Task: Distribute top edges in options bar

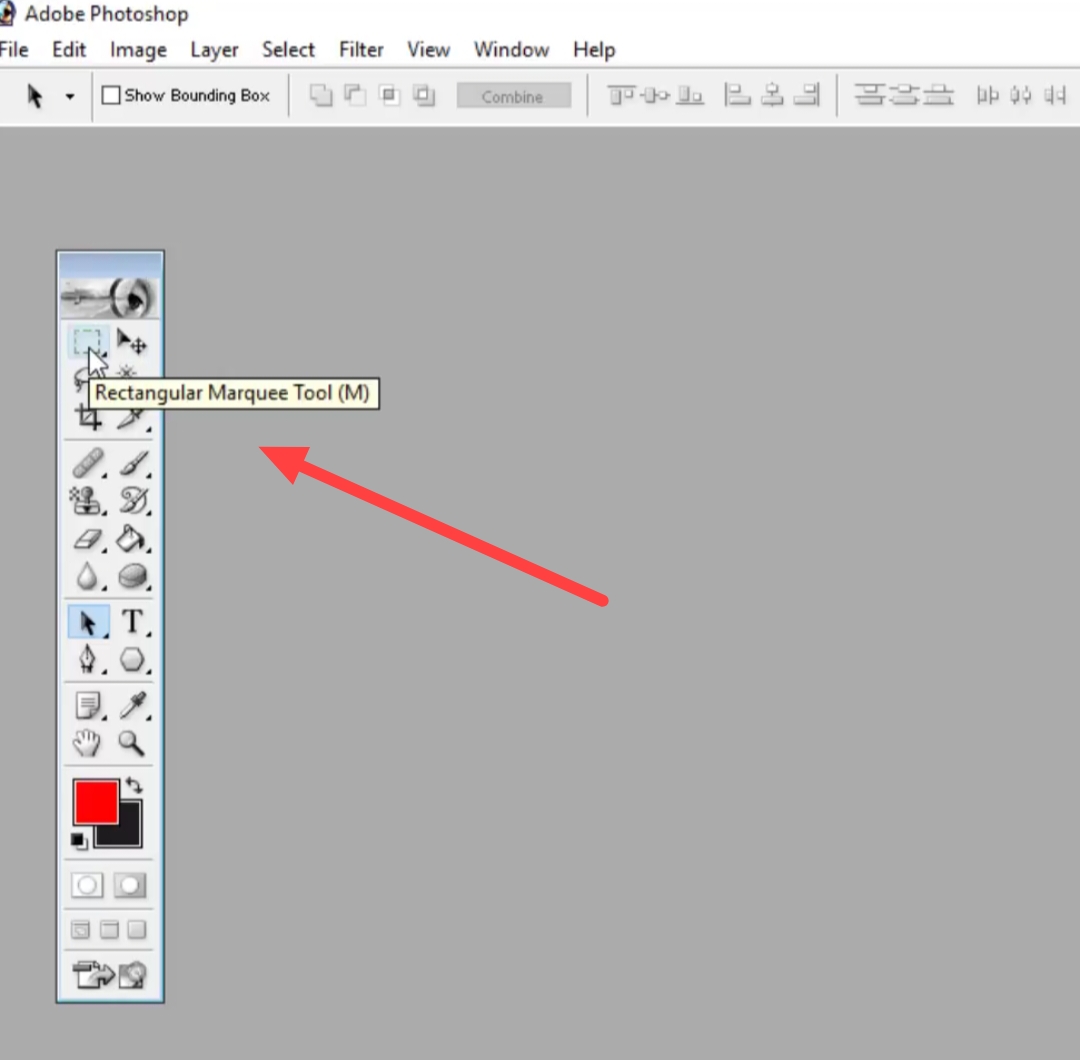Action: (870, 95)
